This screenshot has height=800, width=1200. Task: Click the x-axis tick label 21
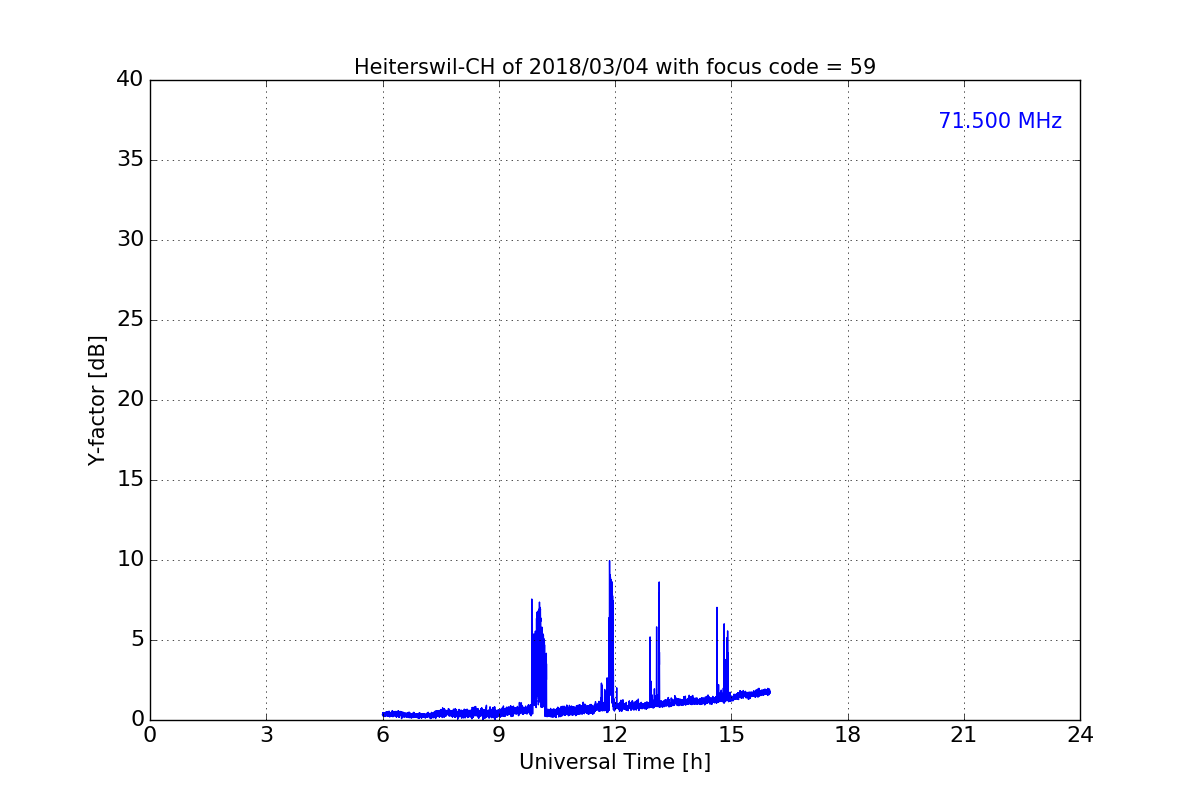click(964, 735)
